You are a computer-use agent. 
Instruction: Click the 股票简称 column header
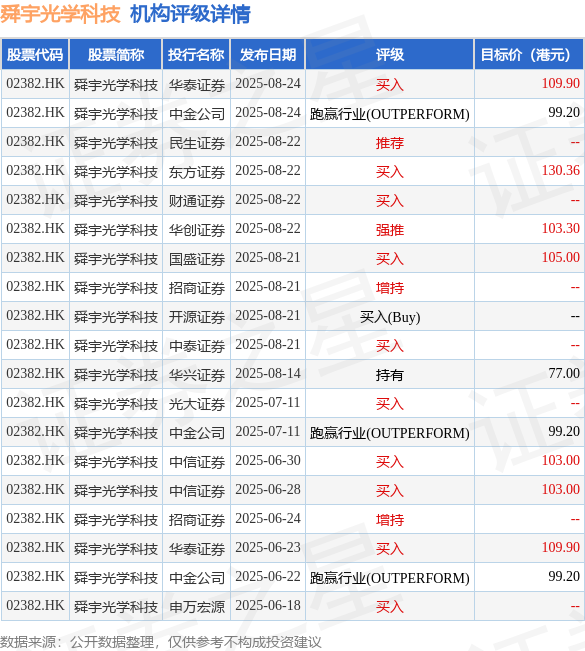[x=116, y=54]
